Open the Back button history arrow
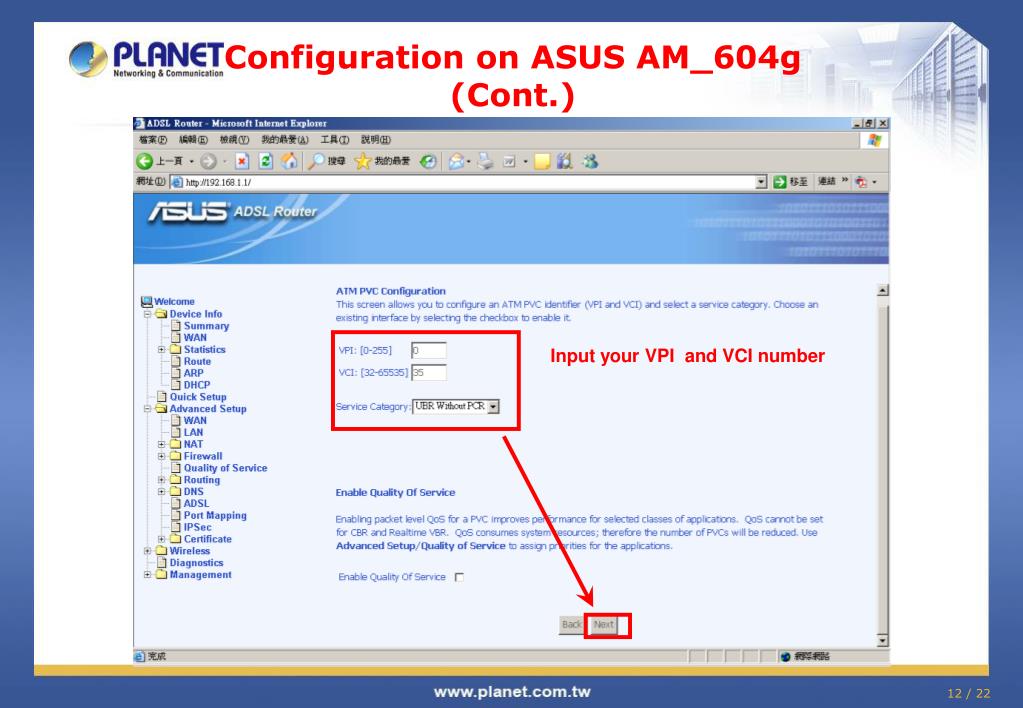 192,161
